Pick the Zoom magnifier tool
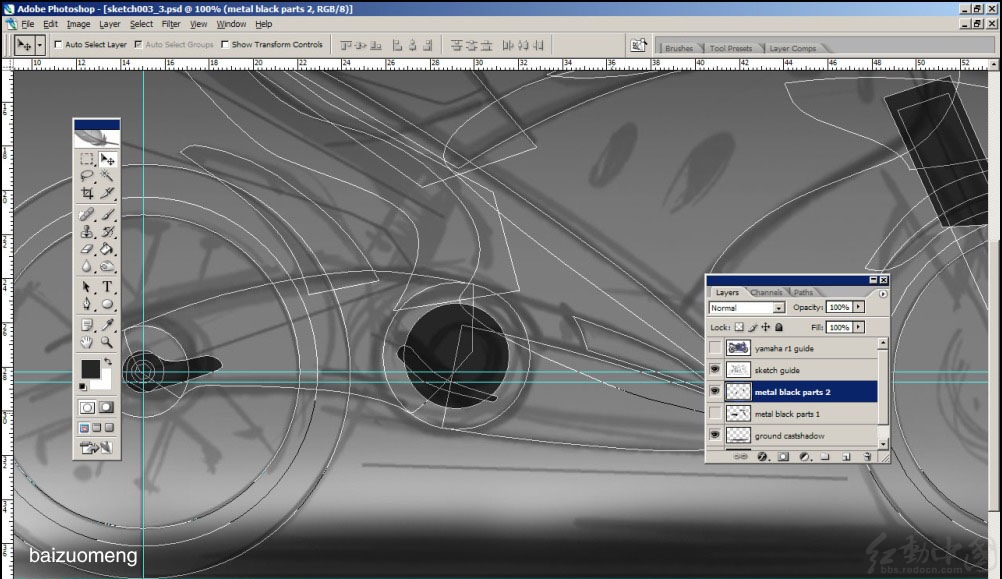Screen dimensions: 1002x579 (107, 342)
